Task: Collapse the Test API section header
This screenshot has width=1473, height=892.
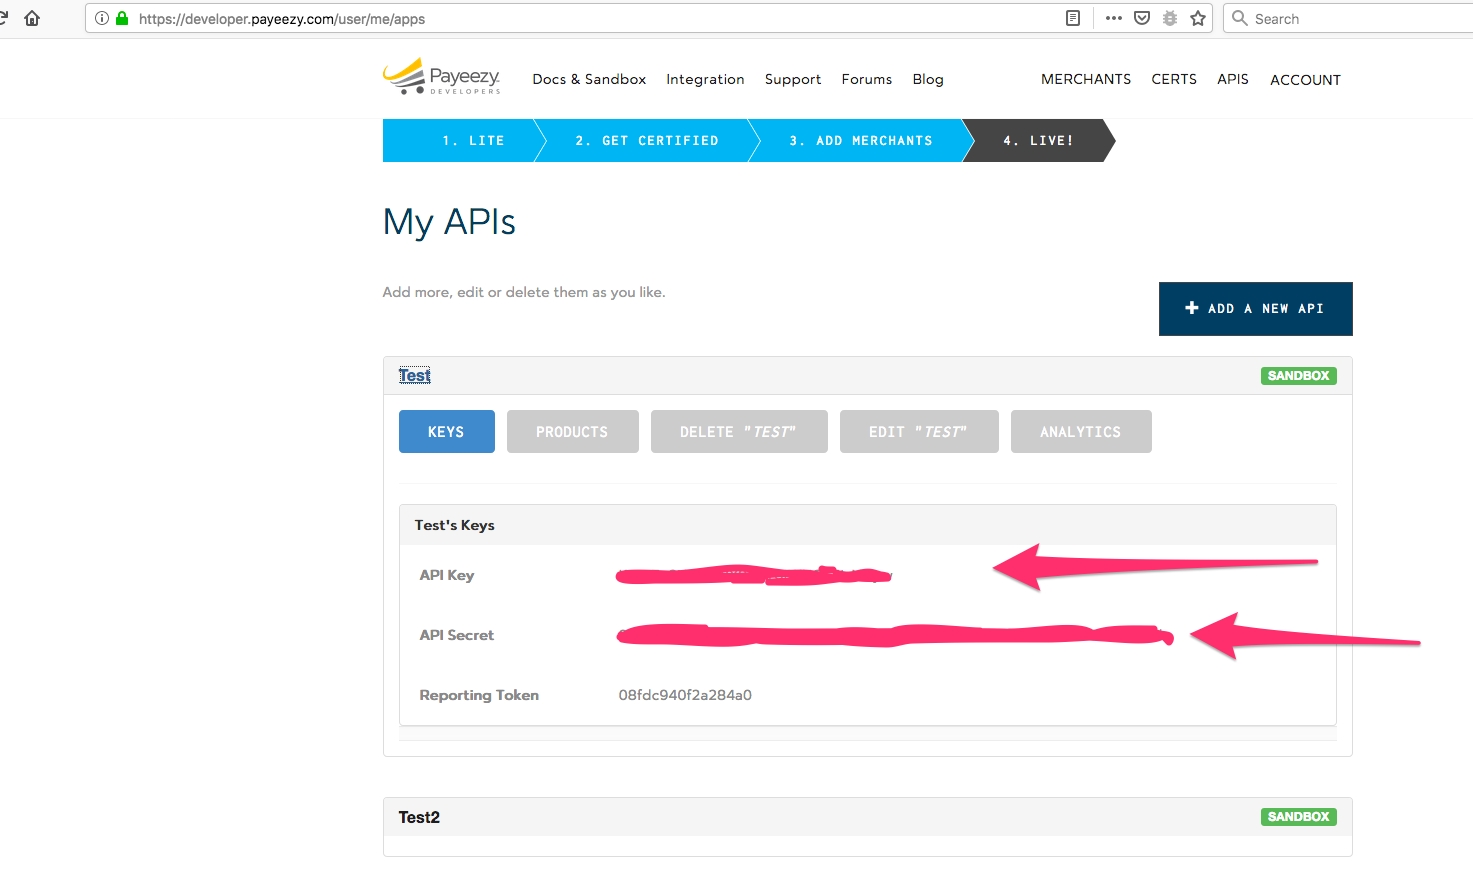Action: point(414,376)
